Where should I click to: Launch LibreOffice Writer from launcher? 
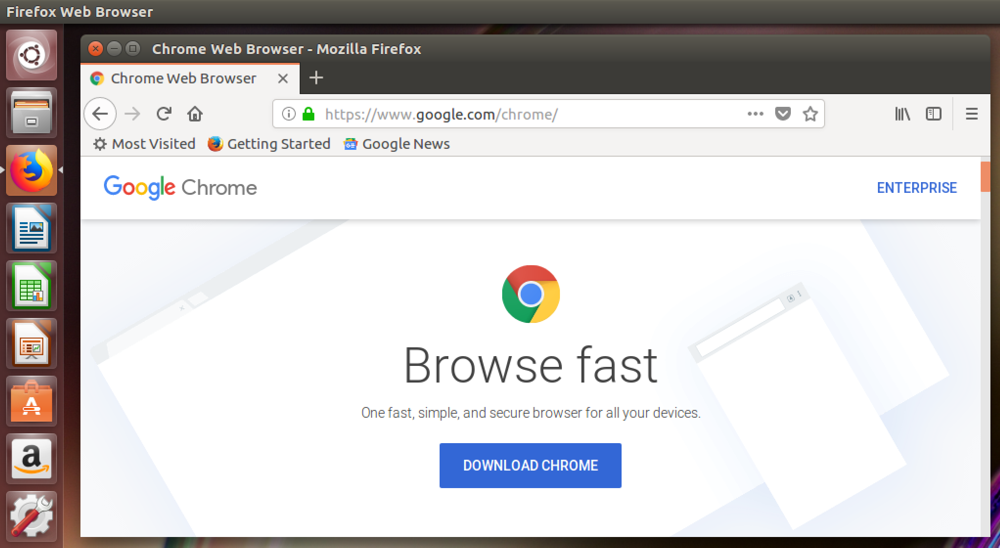tap(31, 228)
